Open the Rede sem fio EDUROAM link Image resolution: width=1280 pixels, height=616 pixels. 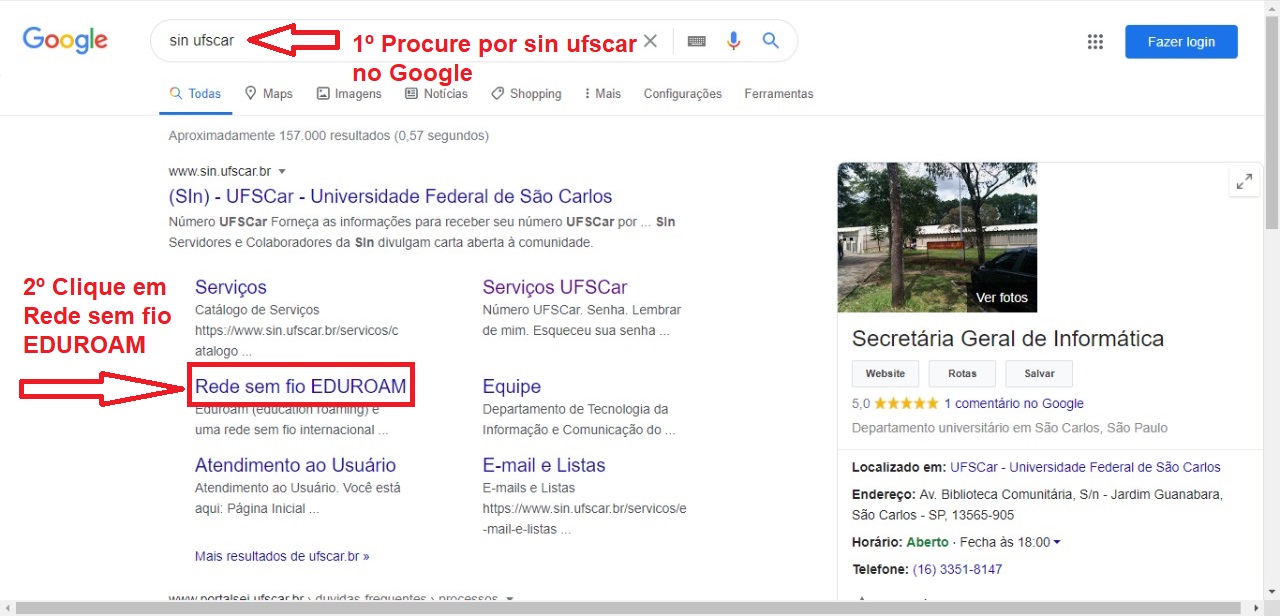click(x=301, y=386)
